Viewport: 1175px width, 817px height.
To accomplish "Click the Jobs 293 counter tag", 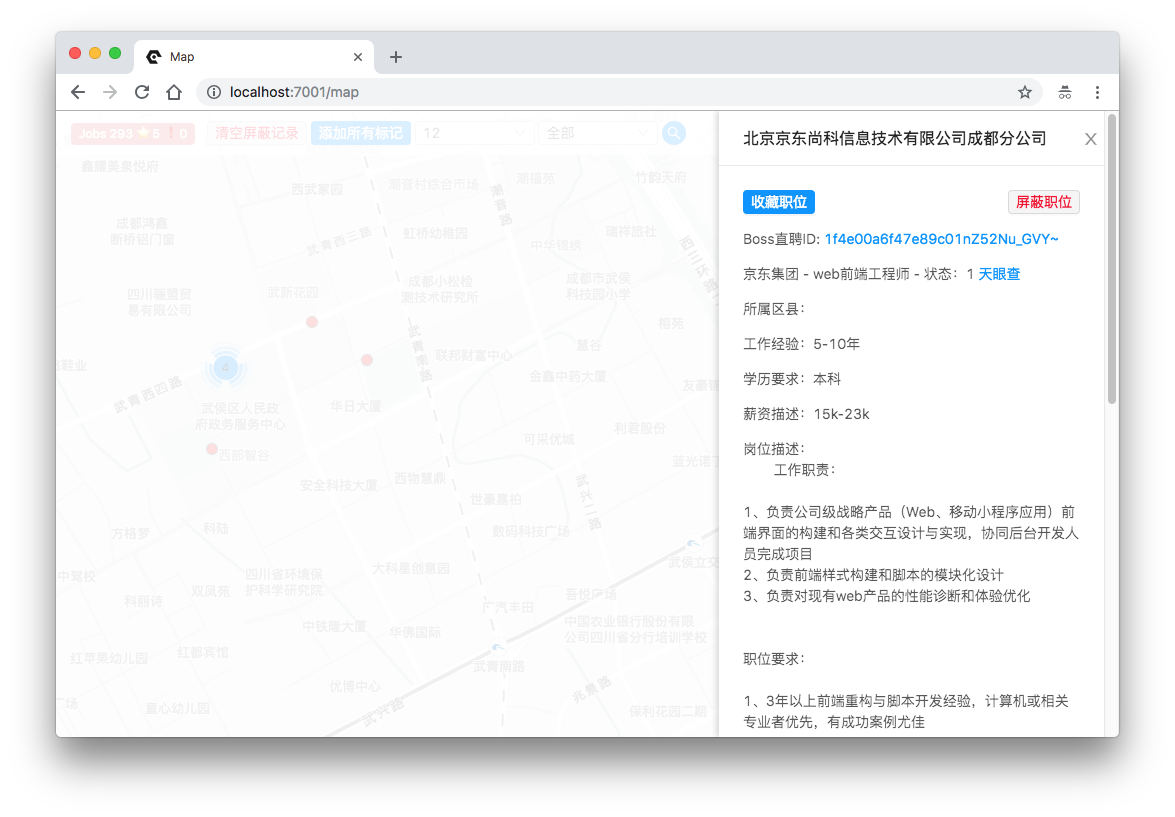I will click(133, 133).
